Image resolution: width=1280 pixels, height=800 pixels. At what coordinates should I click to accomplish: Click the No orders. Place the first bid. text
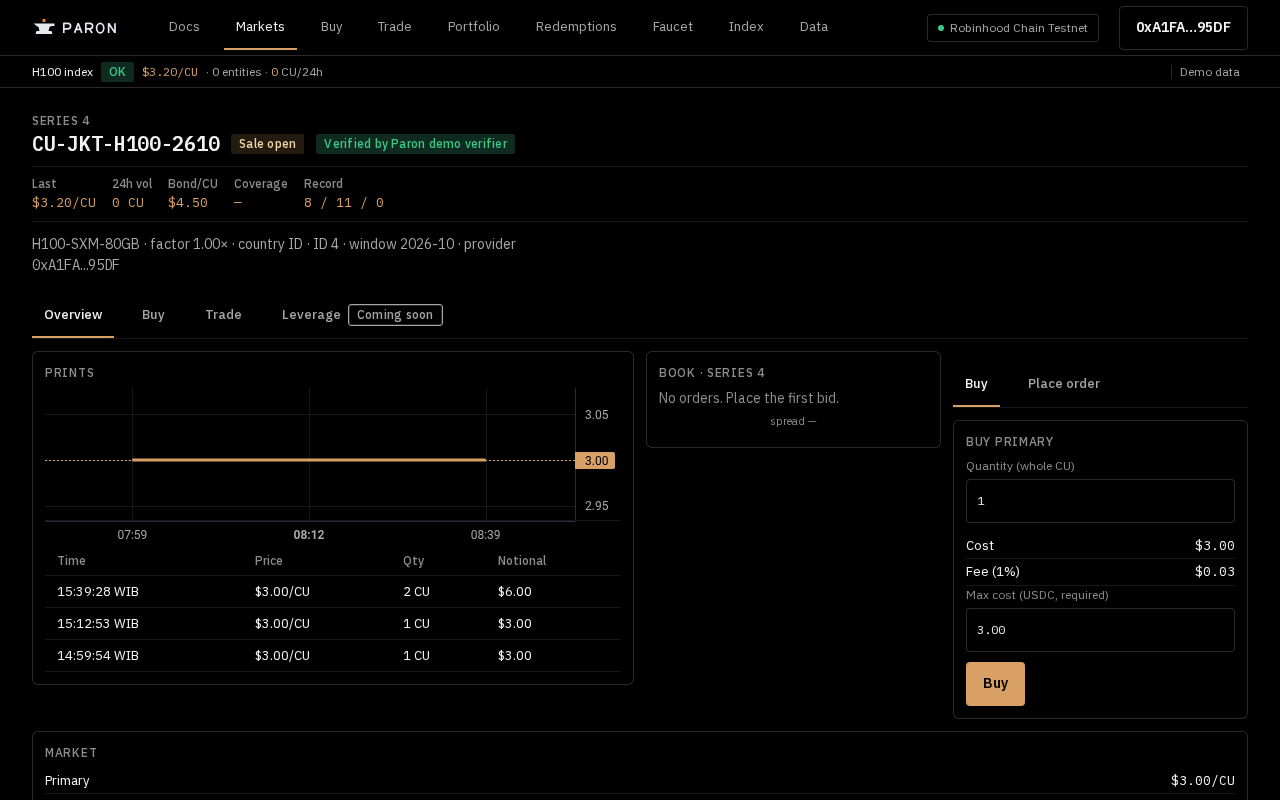click(x=749, y=398)
